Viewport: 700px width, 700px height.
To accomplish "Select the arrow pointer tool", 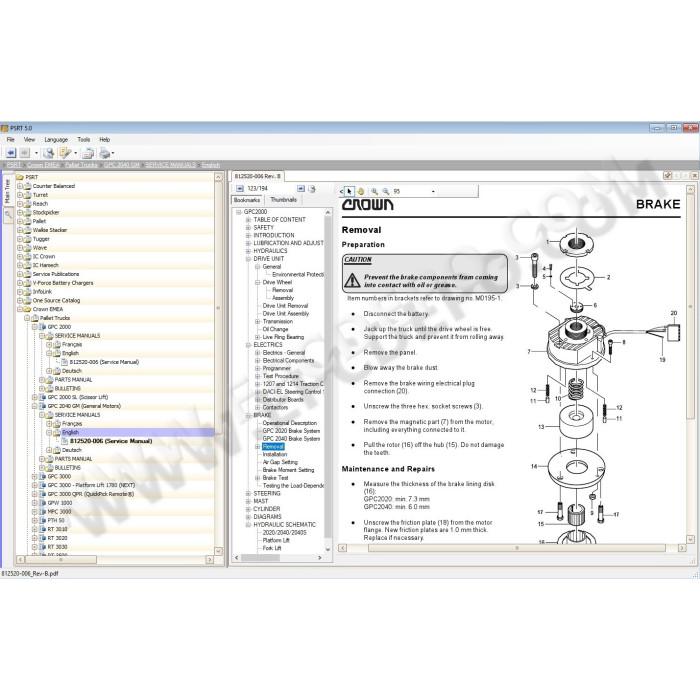I will (x=350, y=192).
